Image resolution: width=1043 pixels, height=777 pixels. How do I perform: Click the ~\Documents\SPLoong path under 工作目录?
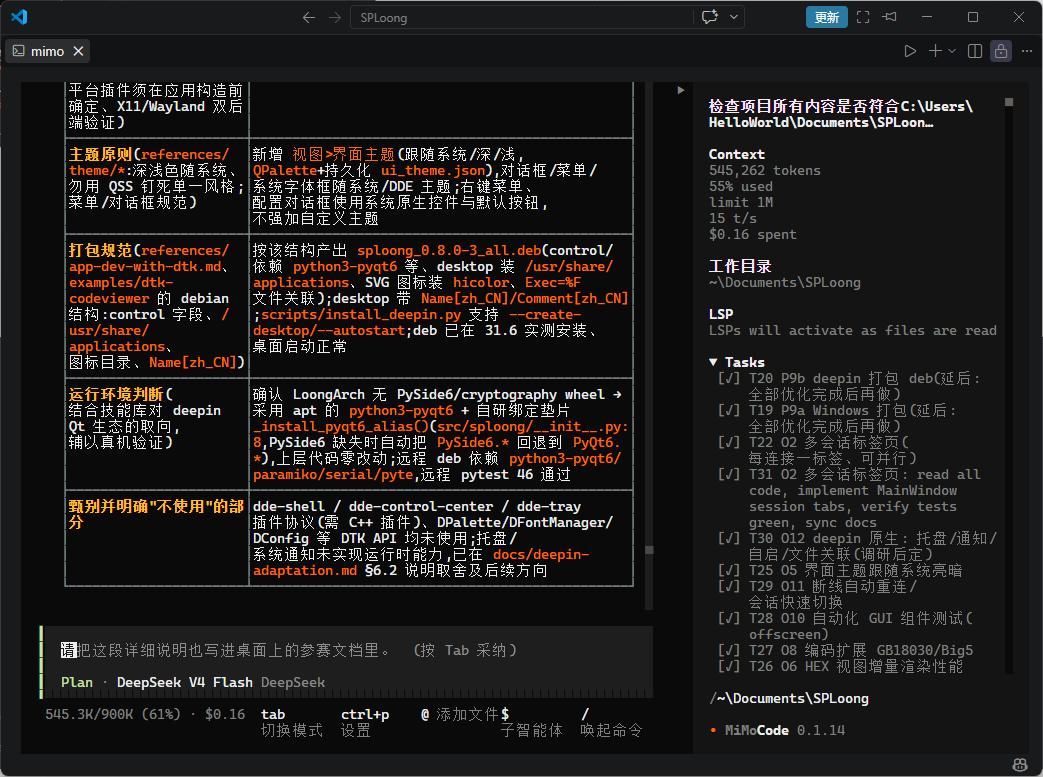click(784, 282)
